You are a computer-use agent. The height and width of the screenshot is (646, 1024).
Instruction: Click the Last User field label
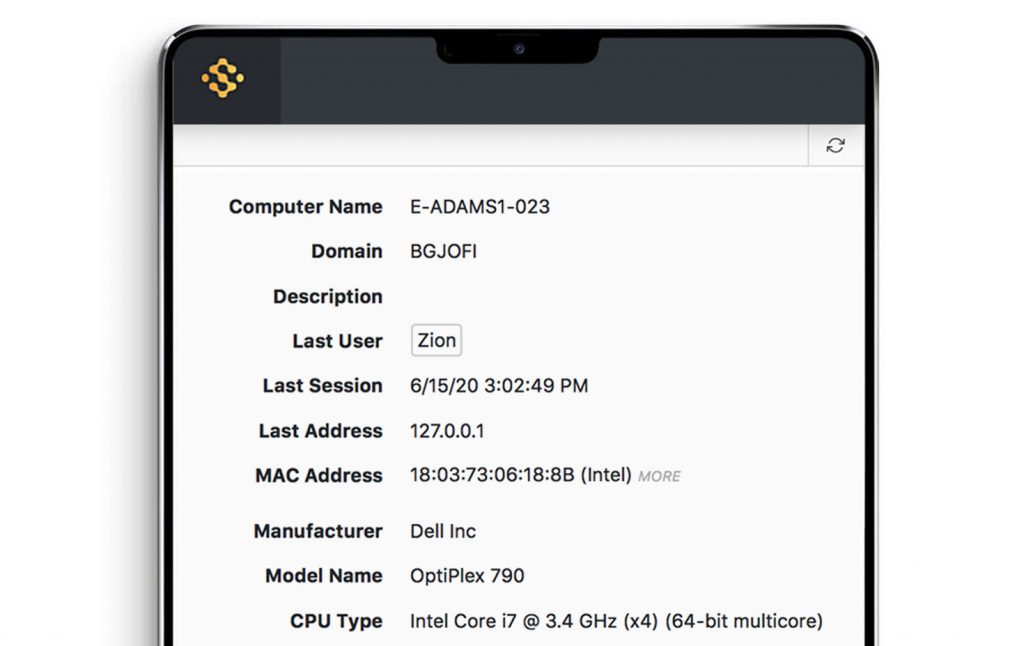tap(337, 341)
